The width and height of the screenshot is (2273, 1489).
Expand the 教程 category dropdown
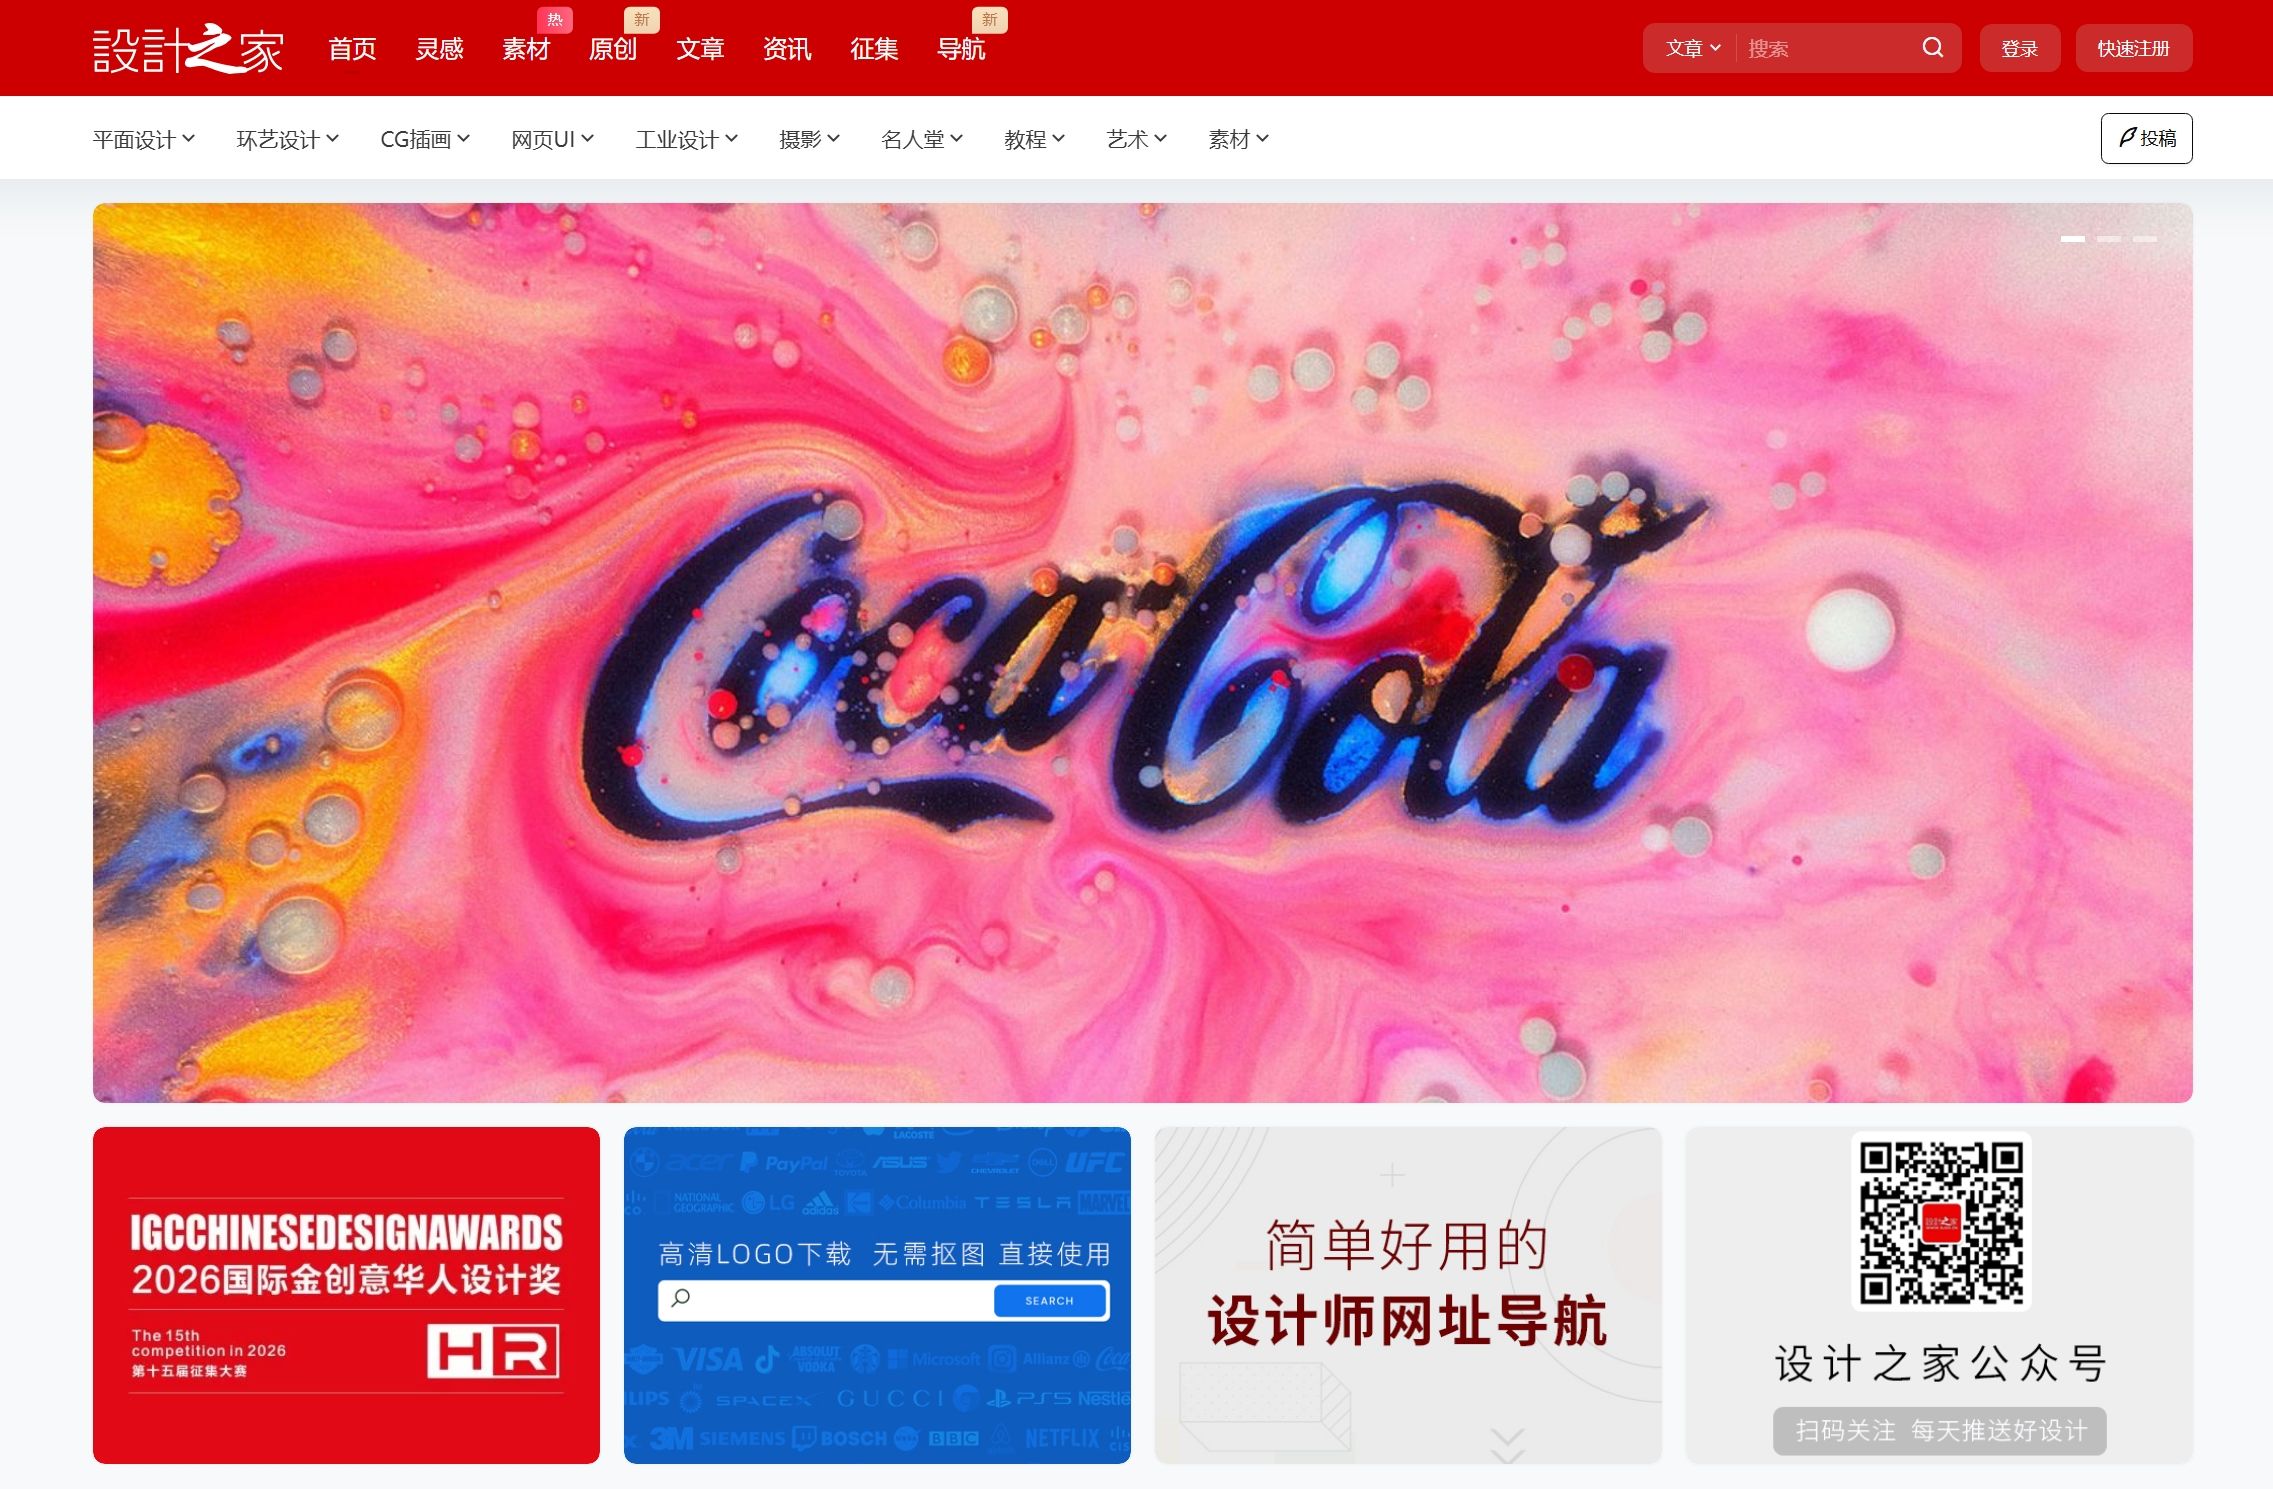click(1035, 139)
